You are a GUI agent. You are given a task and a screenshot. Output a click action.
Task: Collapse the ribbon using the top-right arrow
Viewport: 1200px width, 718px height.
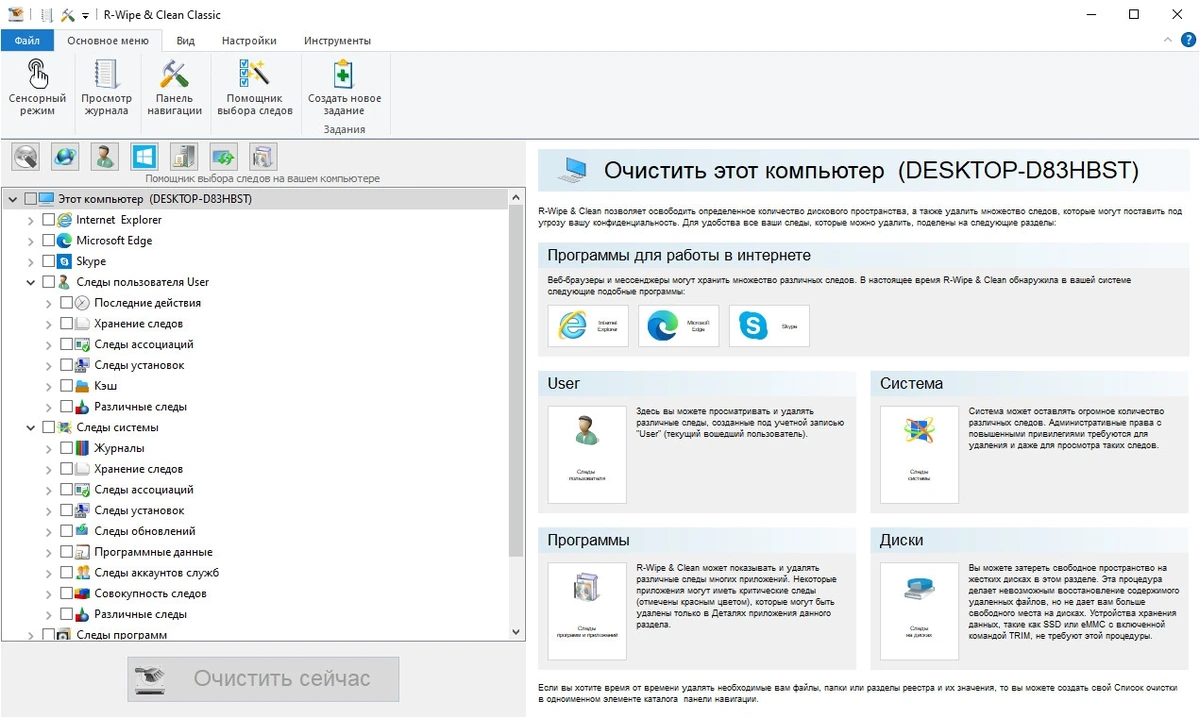point(1167,40)
